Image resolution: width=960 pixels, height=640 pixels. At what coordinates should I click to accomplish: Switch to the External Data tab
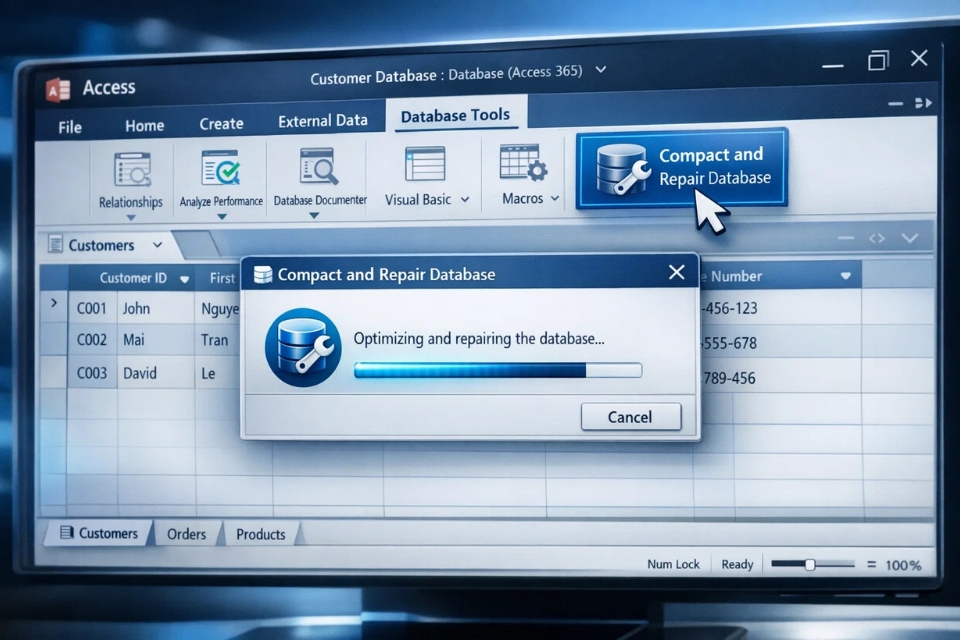pos(322,121)
